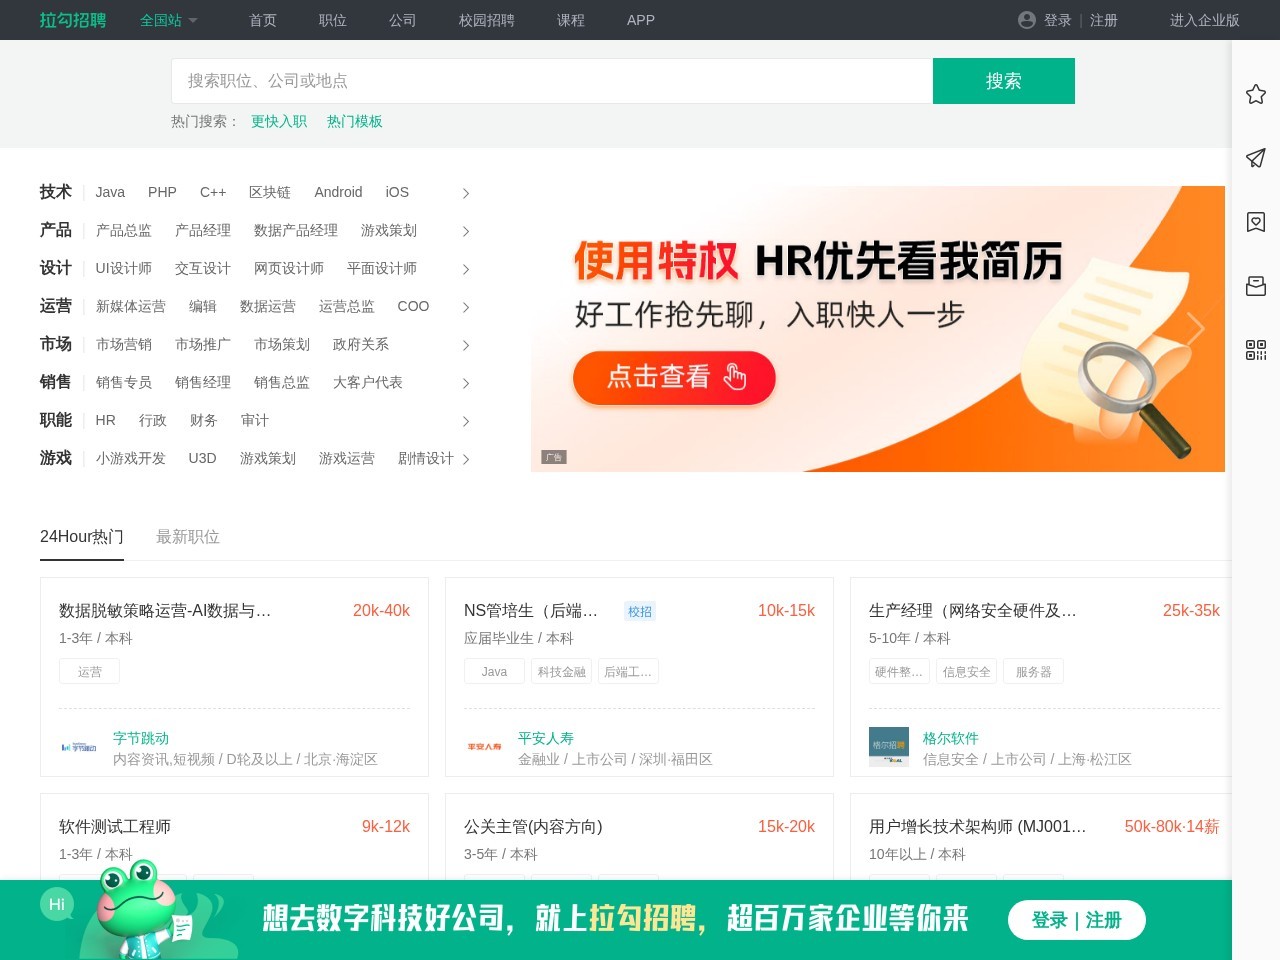Expand the 运营 category row arrow
The width and height of the screenshot is (1280, 960).
pyautogui.click(x=465, y=307)
